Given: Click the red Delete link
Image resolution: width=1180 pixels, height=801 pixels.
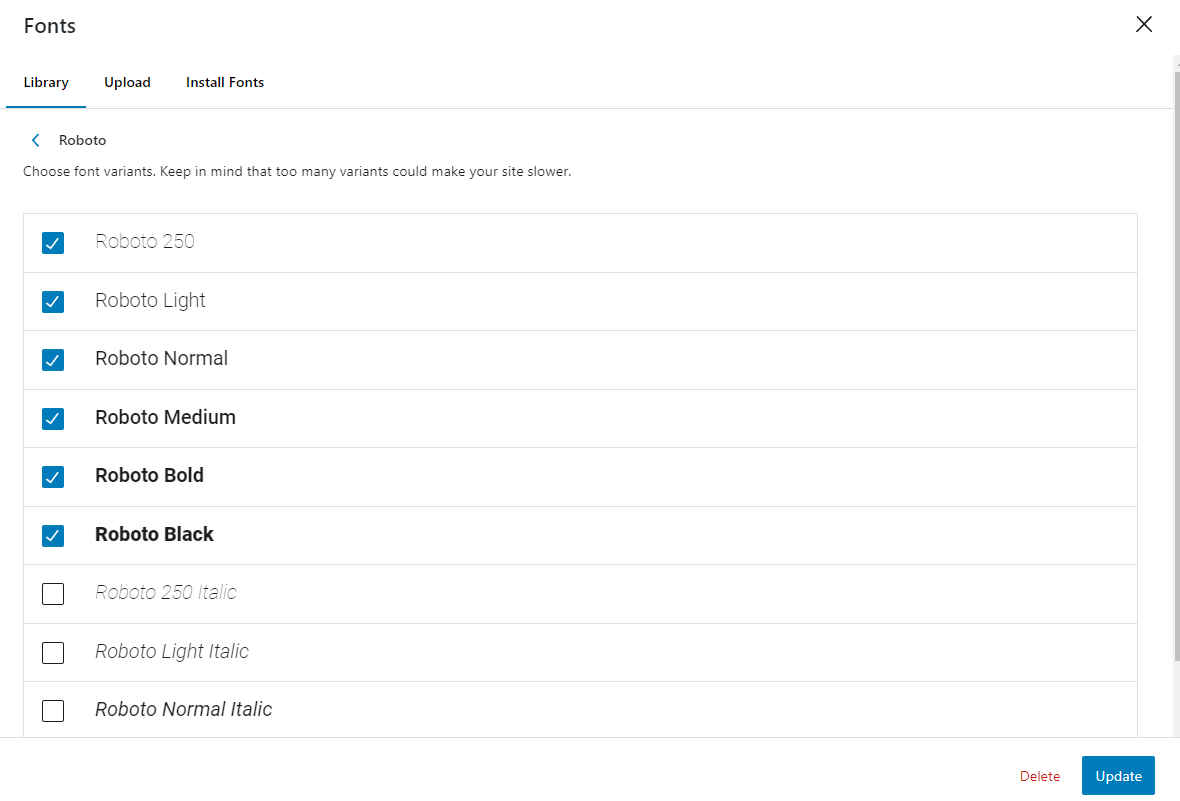Looking at the screenshot, I should pyautogui.click(x=1040, y=776).
